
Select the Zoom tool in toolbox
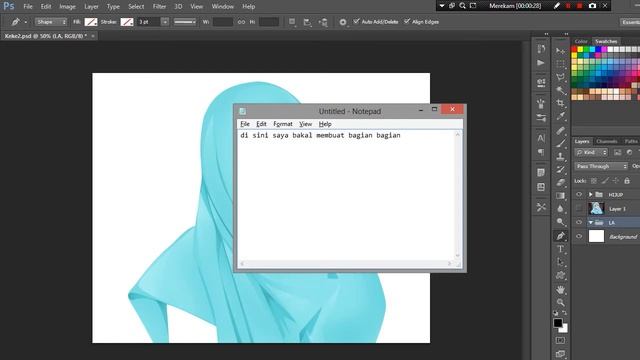[560, 302]
